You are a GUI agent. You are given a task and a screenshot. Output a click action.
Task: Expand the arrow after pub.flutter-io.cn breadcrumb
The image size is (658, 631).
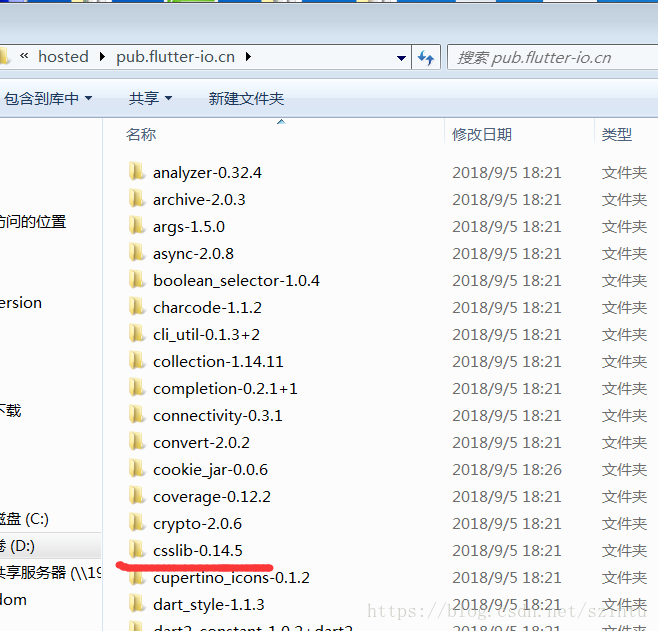click(x=248, y=57)
